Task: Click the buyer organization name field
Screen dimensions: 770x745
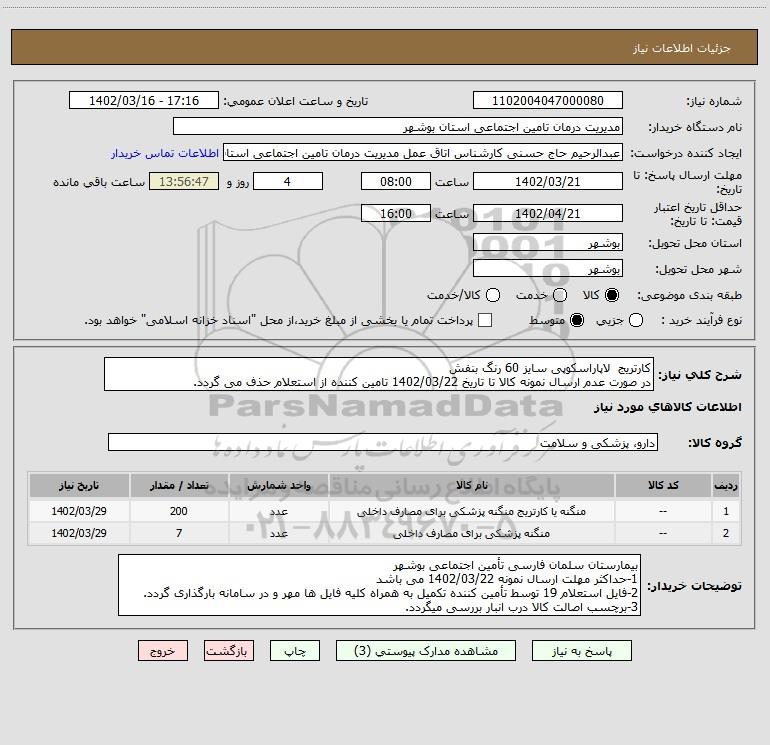Action: [398, 127]
